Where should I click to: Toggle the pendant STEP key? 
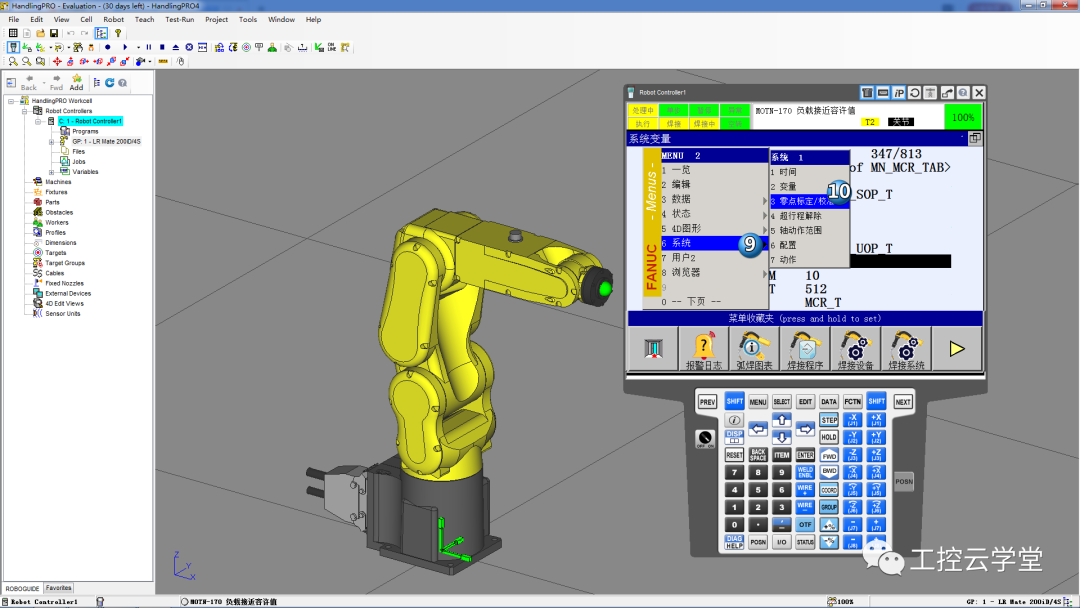[x=829, y=420]
